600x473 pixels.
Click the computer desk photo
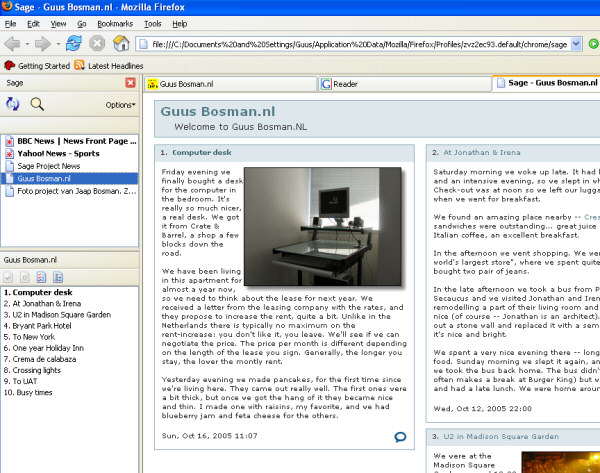click(323, 226)
